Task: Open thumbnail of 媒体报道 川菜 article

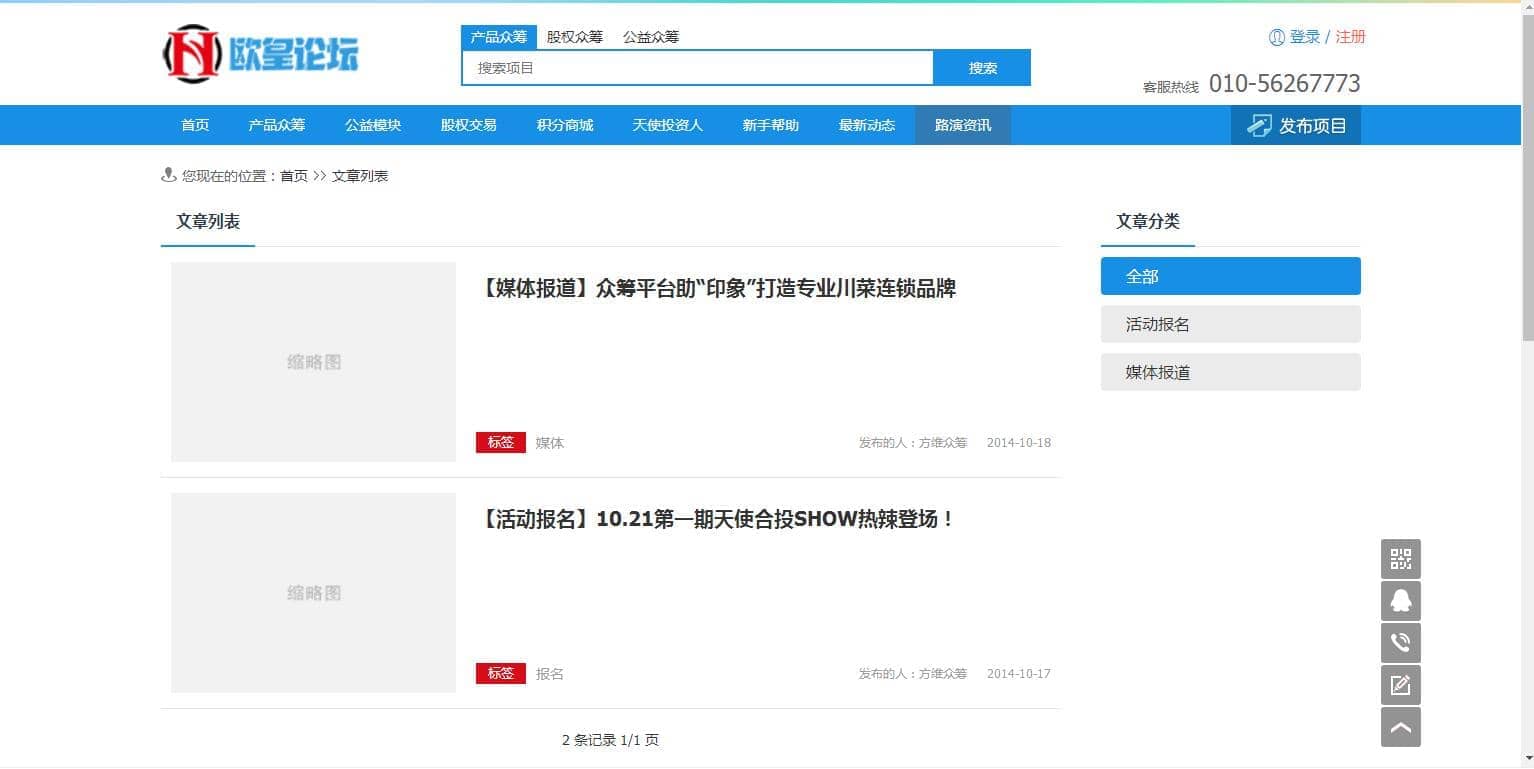Action: click(x=313, y=362)
